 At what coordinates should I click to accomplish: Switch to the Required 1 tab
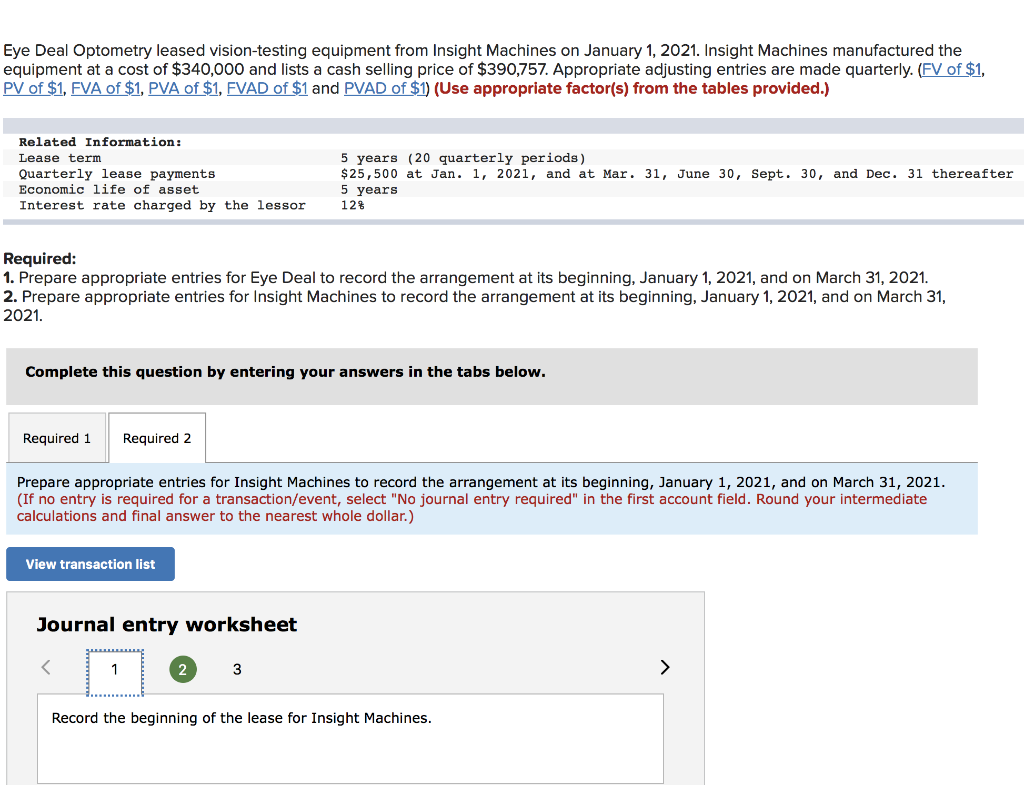coord(57,438)
